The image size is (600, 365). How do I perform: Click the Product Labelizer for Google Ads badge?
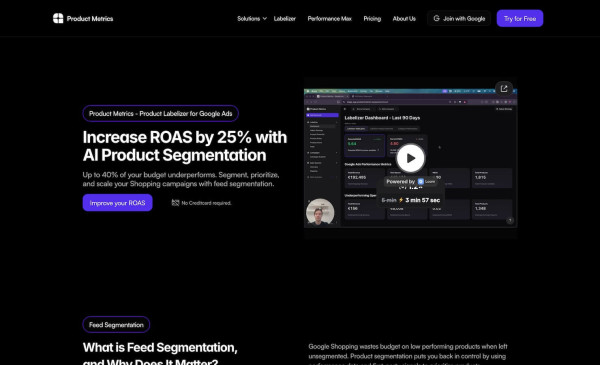pos(161,113)
